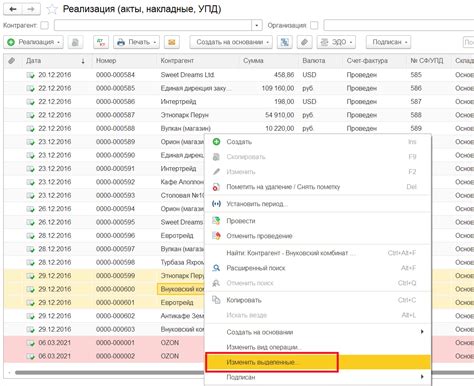Sort by the Счет-фактура column header

[367, 61]
